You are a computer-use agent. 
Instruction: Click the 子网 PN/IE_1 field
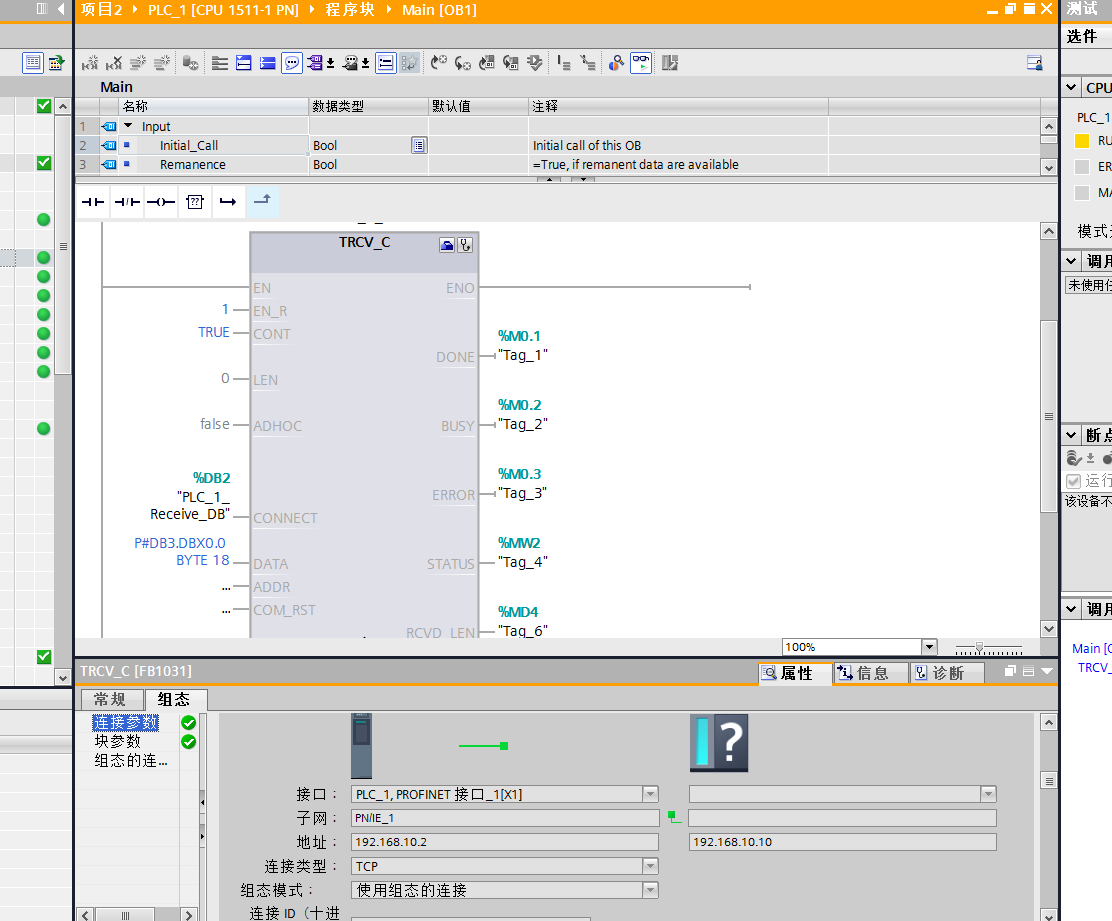point(505,817)
